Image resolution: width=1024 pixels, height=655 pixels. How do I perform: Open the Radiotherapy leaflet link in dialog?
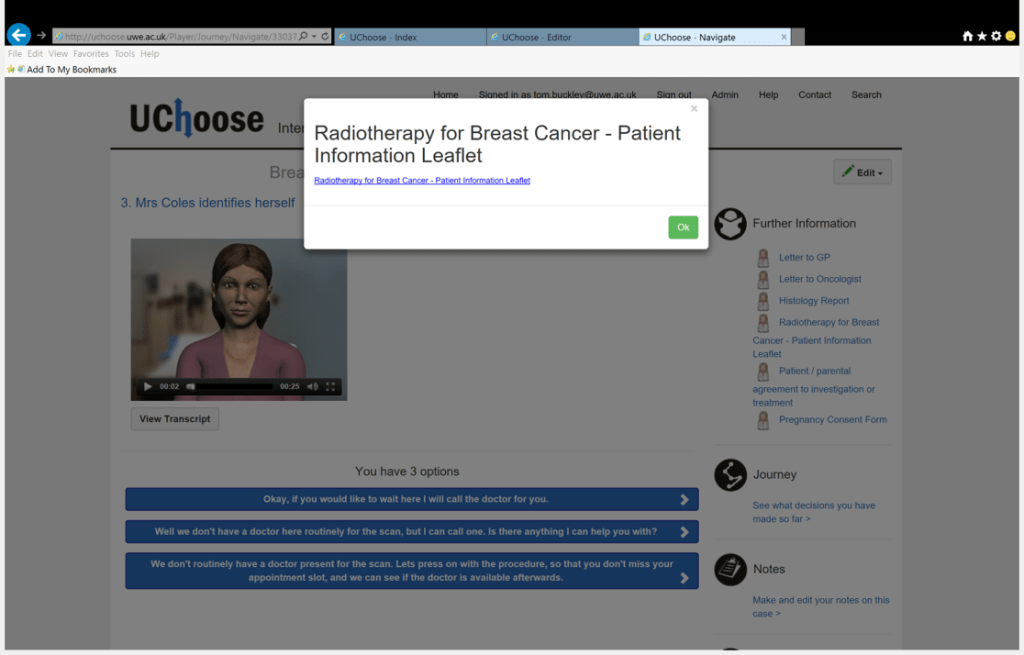pyautogui.click(x=421, y=181)
